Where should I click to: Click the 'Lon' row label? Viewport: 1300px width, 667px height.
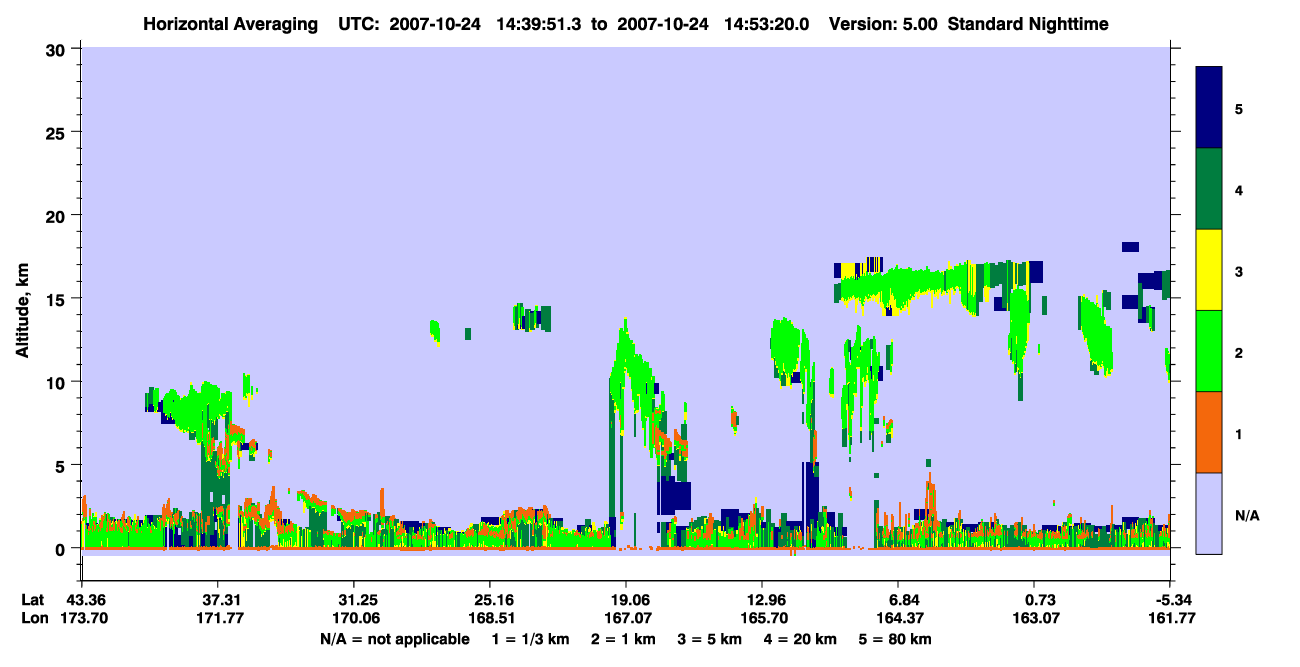[34, 618]
